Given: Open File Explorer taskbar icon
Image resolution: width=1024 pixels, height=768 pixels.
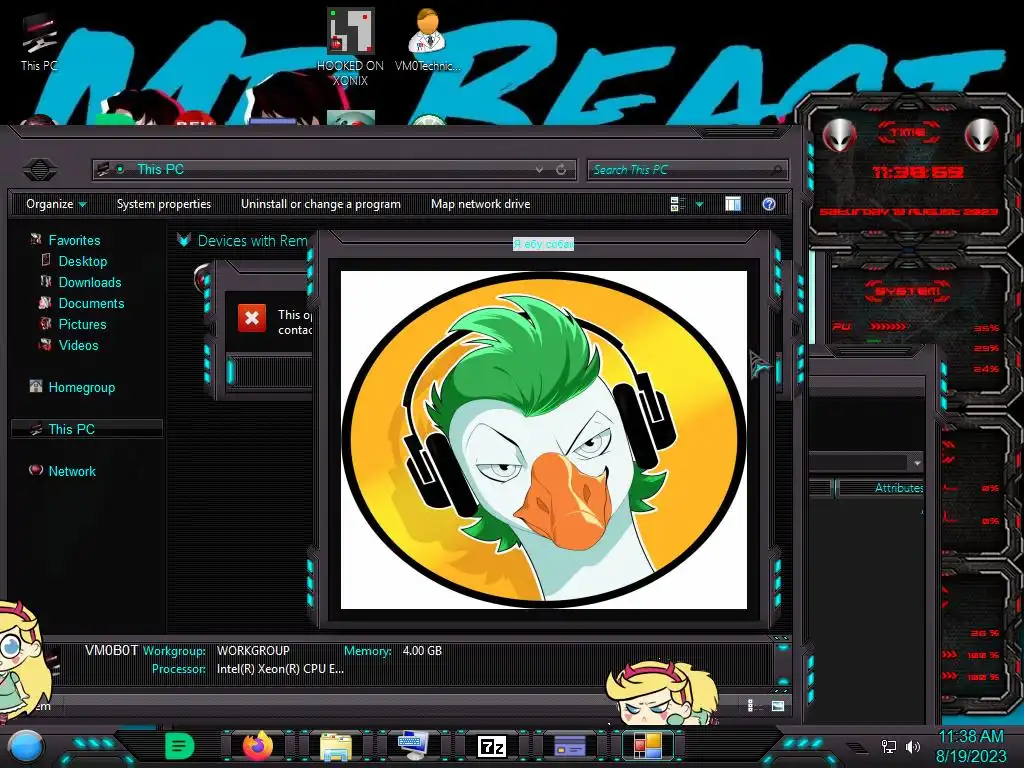Looking at the screenshot, I should point(336,746).
